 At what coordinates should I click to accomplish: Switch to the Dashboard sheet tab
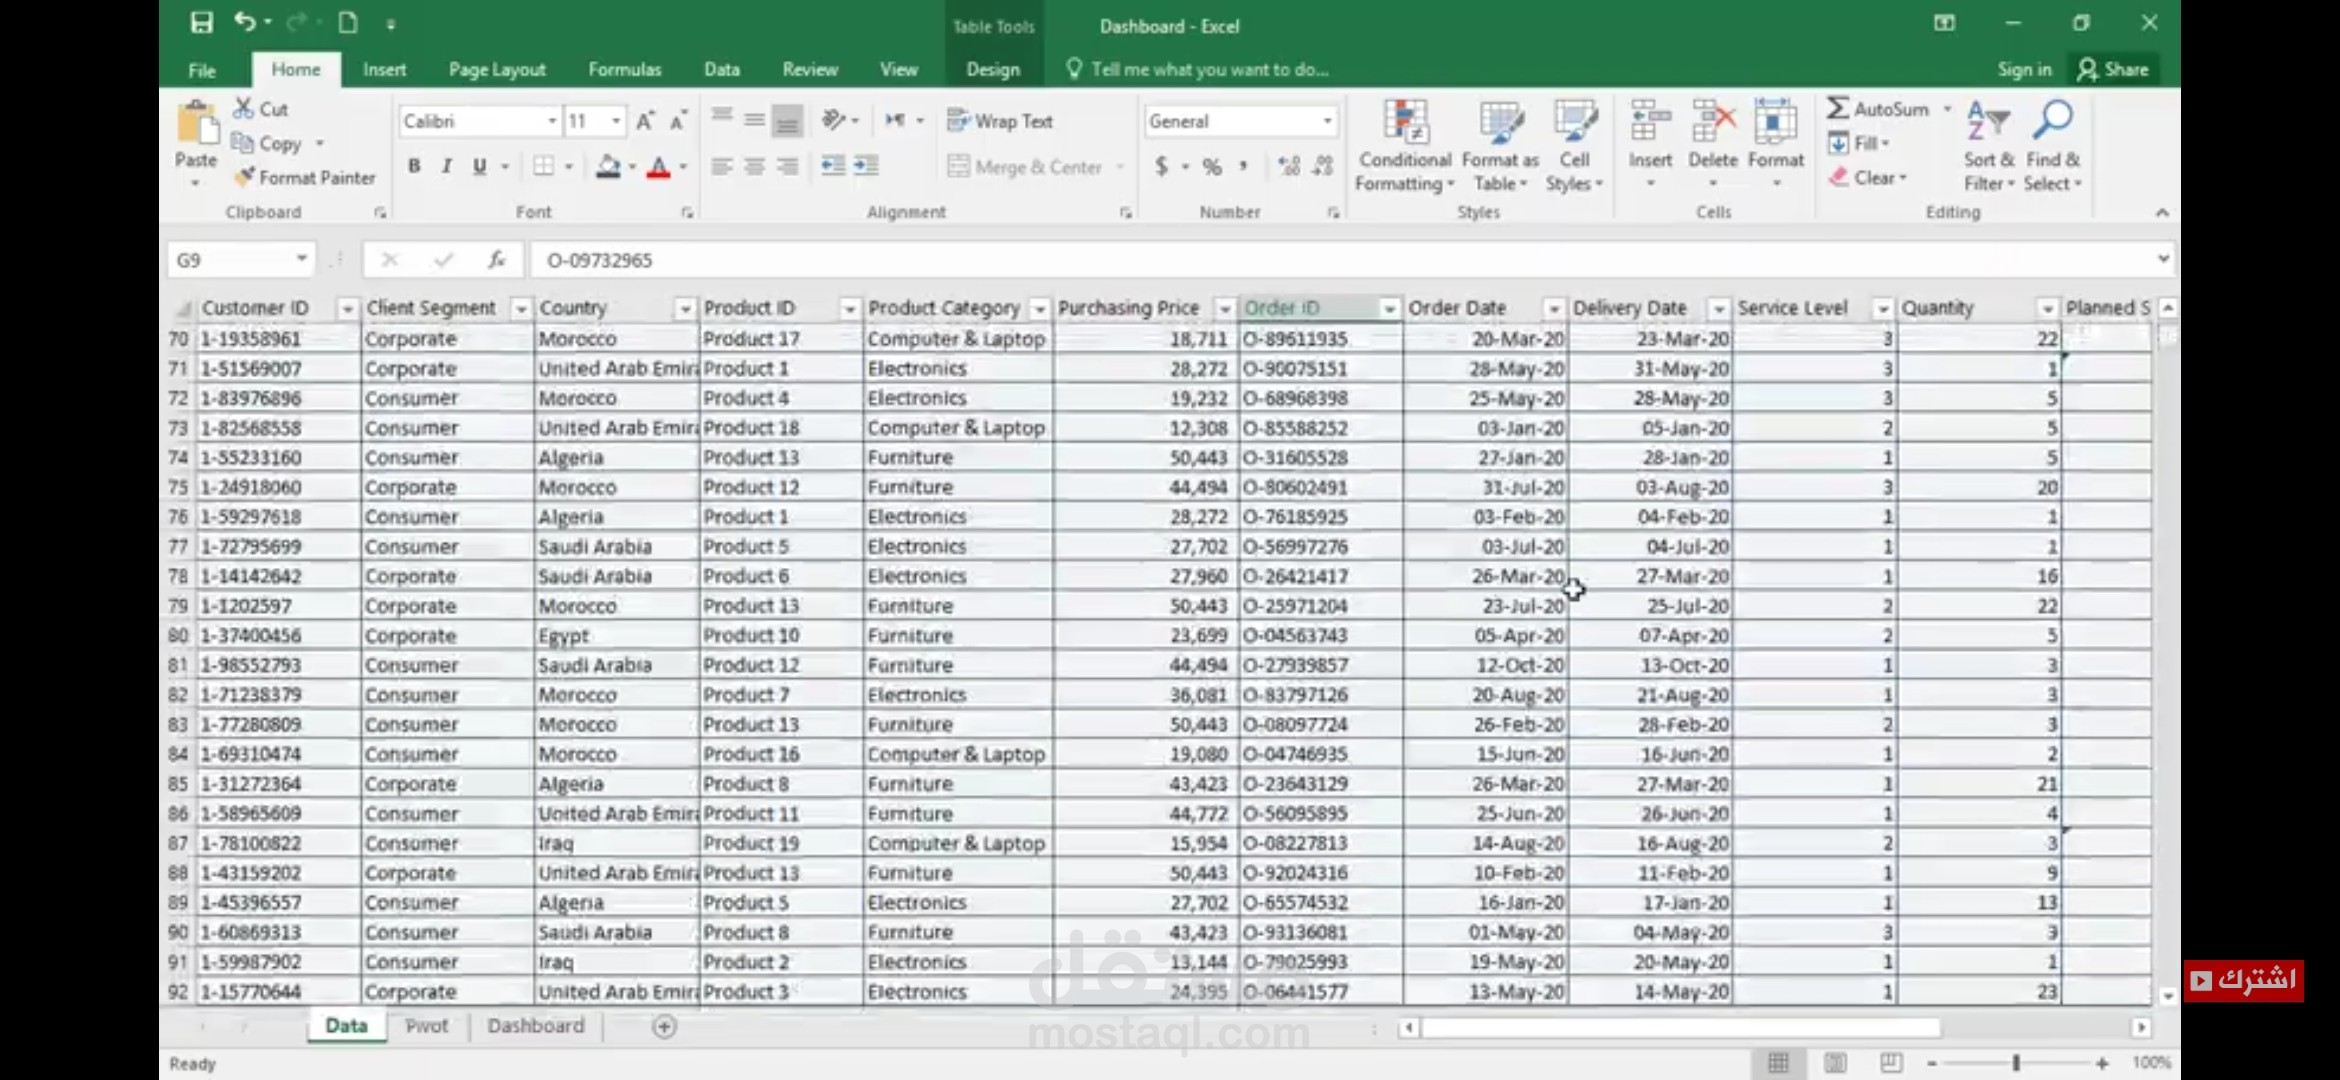pyautogui.click(x=535, y=1026)
